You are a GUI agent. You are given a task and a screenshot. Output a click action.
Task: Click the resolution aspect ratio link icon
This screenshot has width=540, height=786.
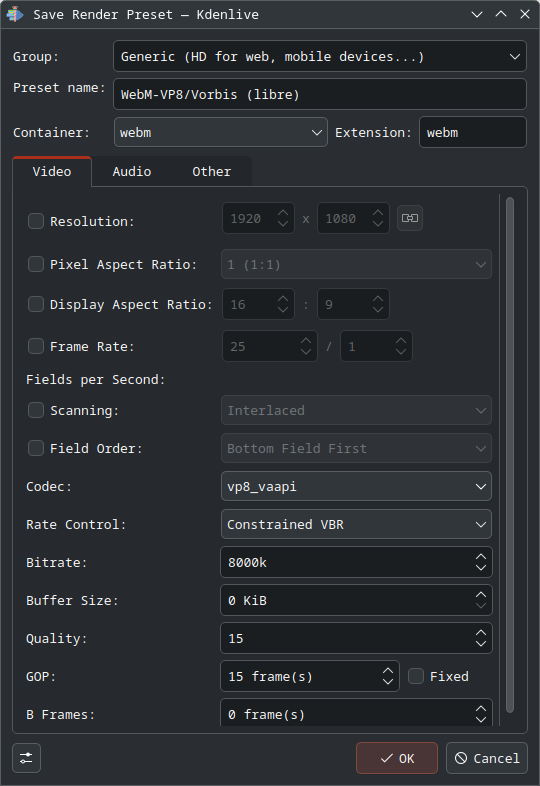[410, 218]
